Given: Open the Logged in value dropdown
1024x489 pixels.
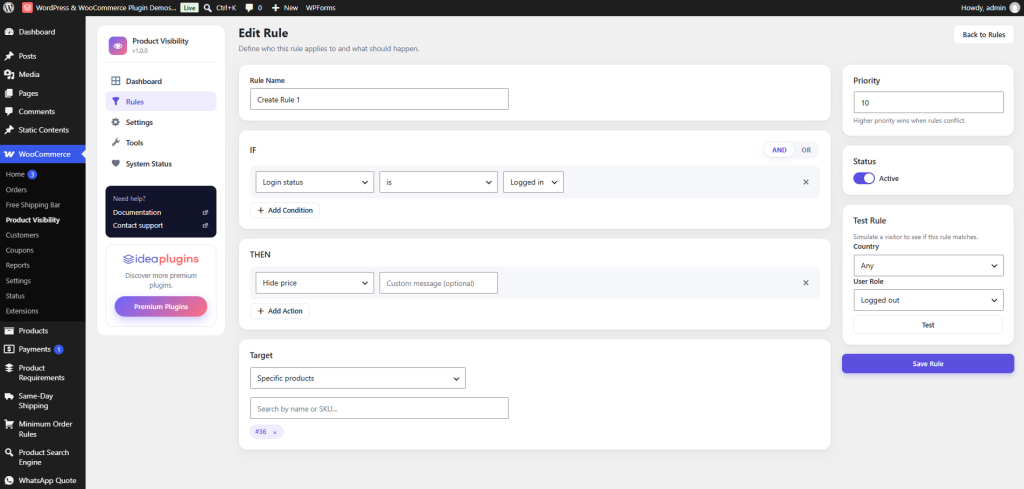Looking at the screenshot, I should point(533,182).
